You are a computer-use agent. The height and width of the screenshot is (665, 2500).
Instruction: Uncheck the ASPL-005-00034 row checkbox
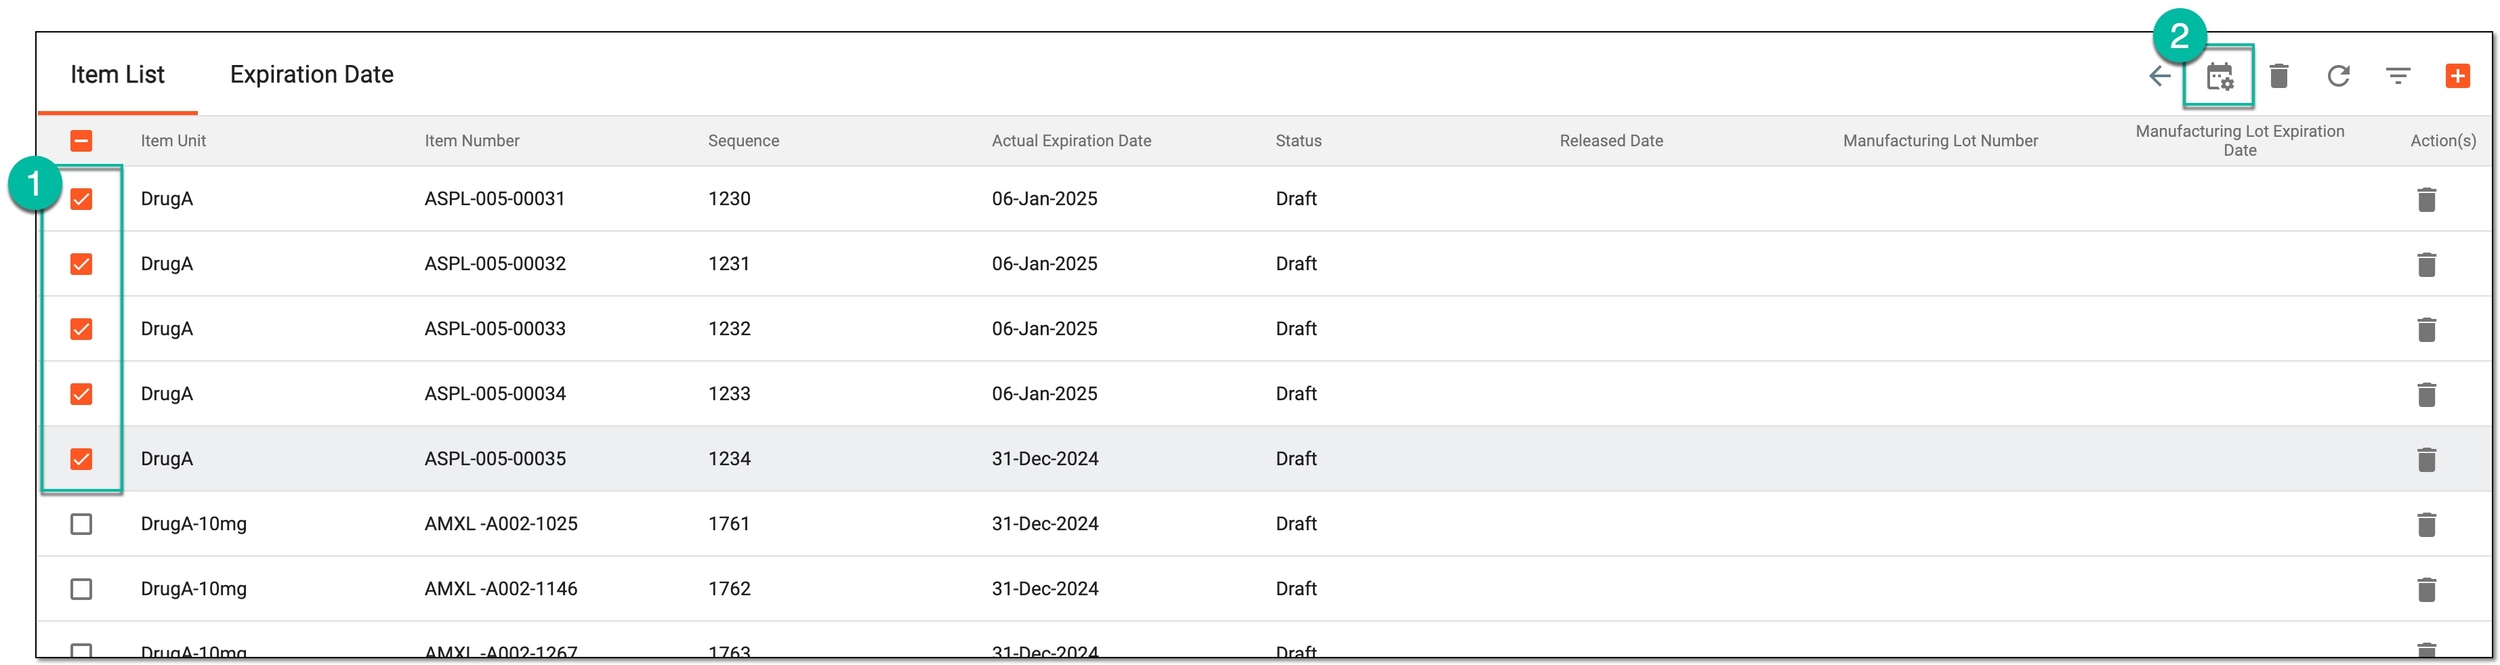click(81, 394)
